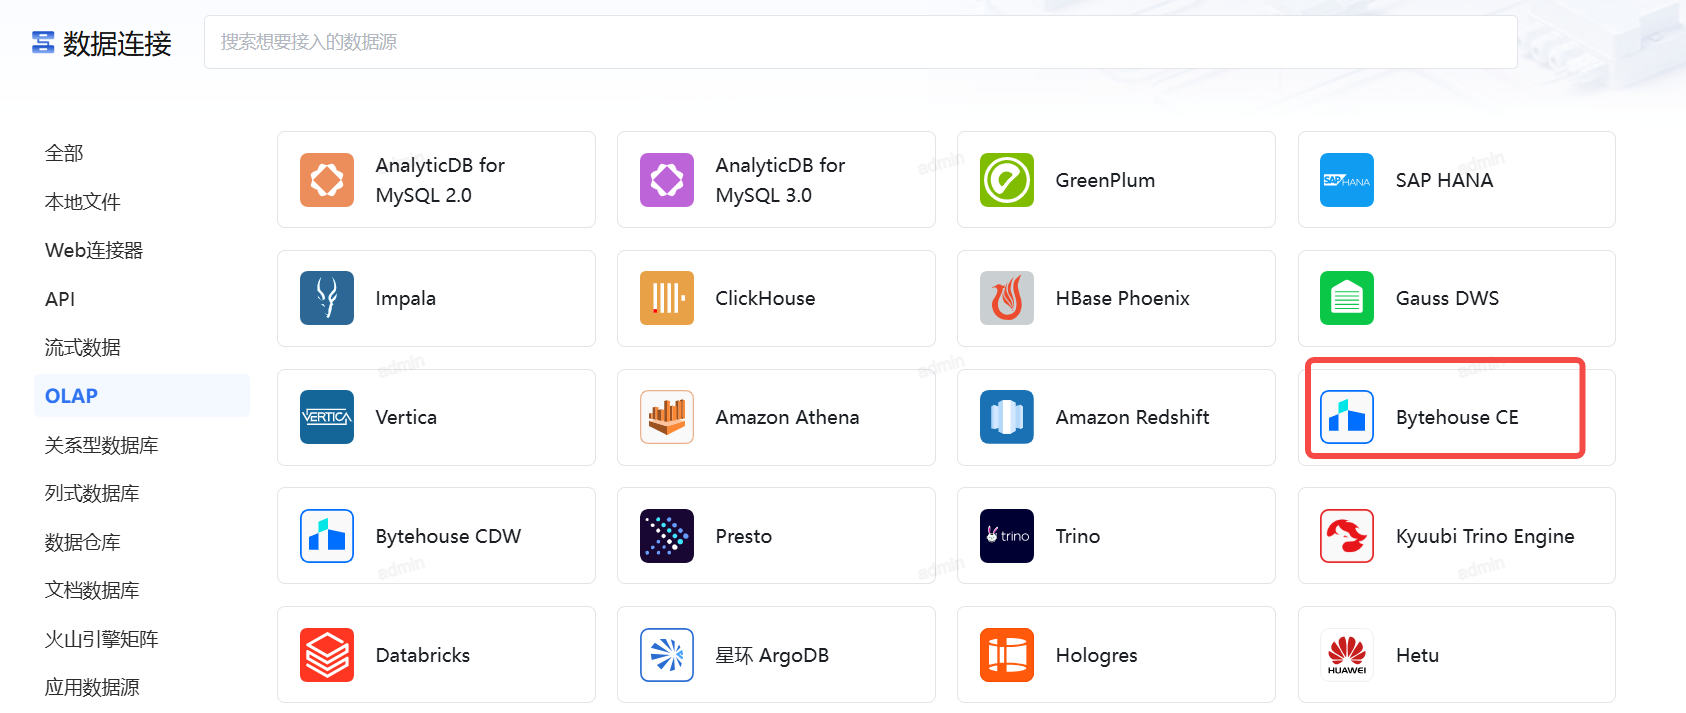This screenshot has width=1686, height=713.
Task: Click the ClickHouse orange icon
Action: click(666, 298)
